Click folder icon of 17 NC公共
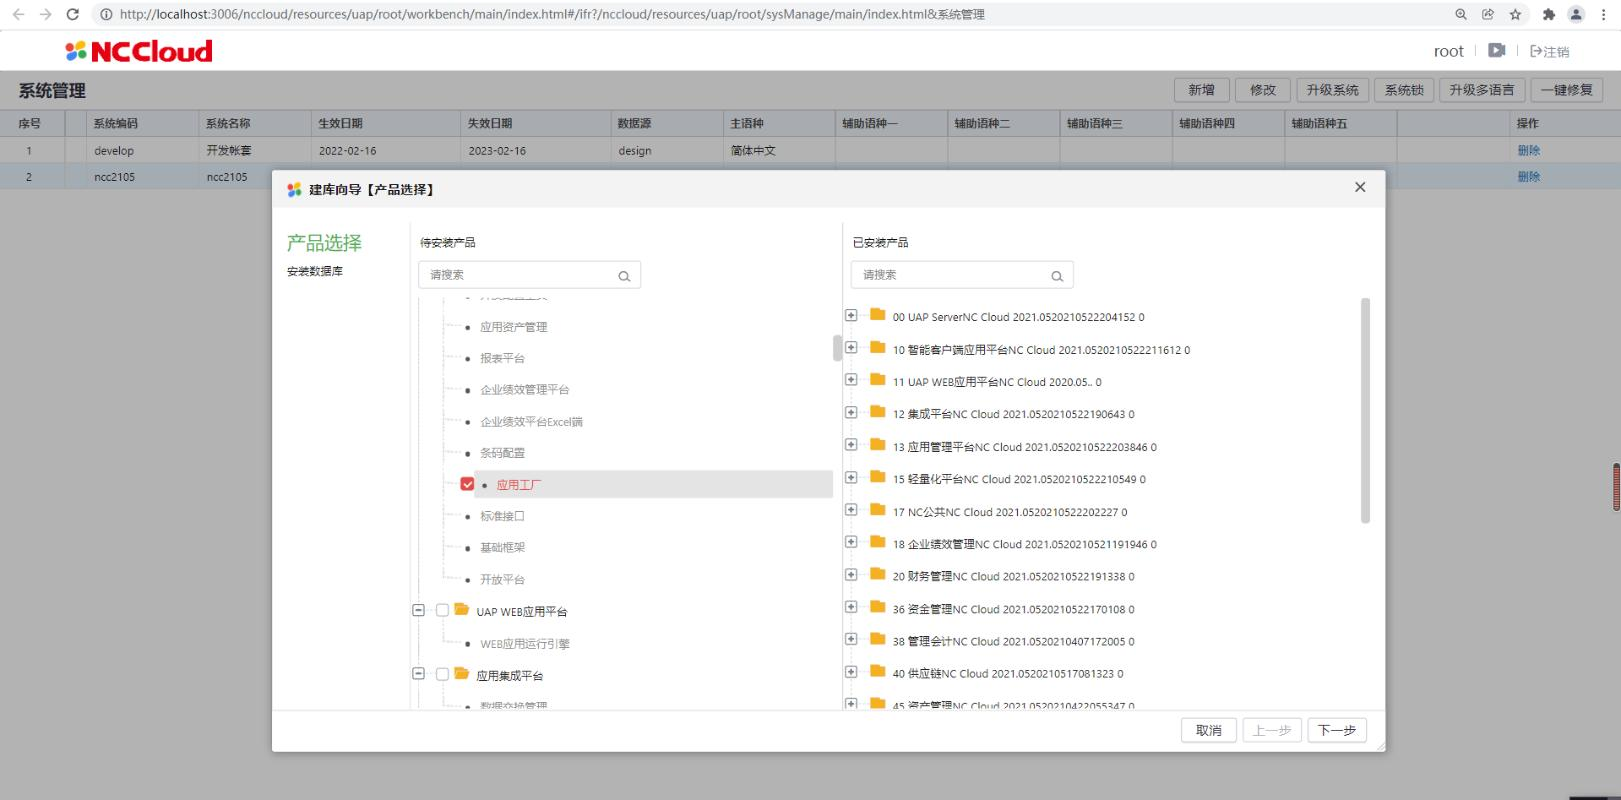 click(x=878, y=510)
